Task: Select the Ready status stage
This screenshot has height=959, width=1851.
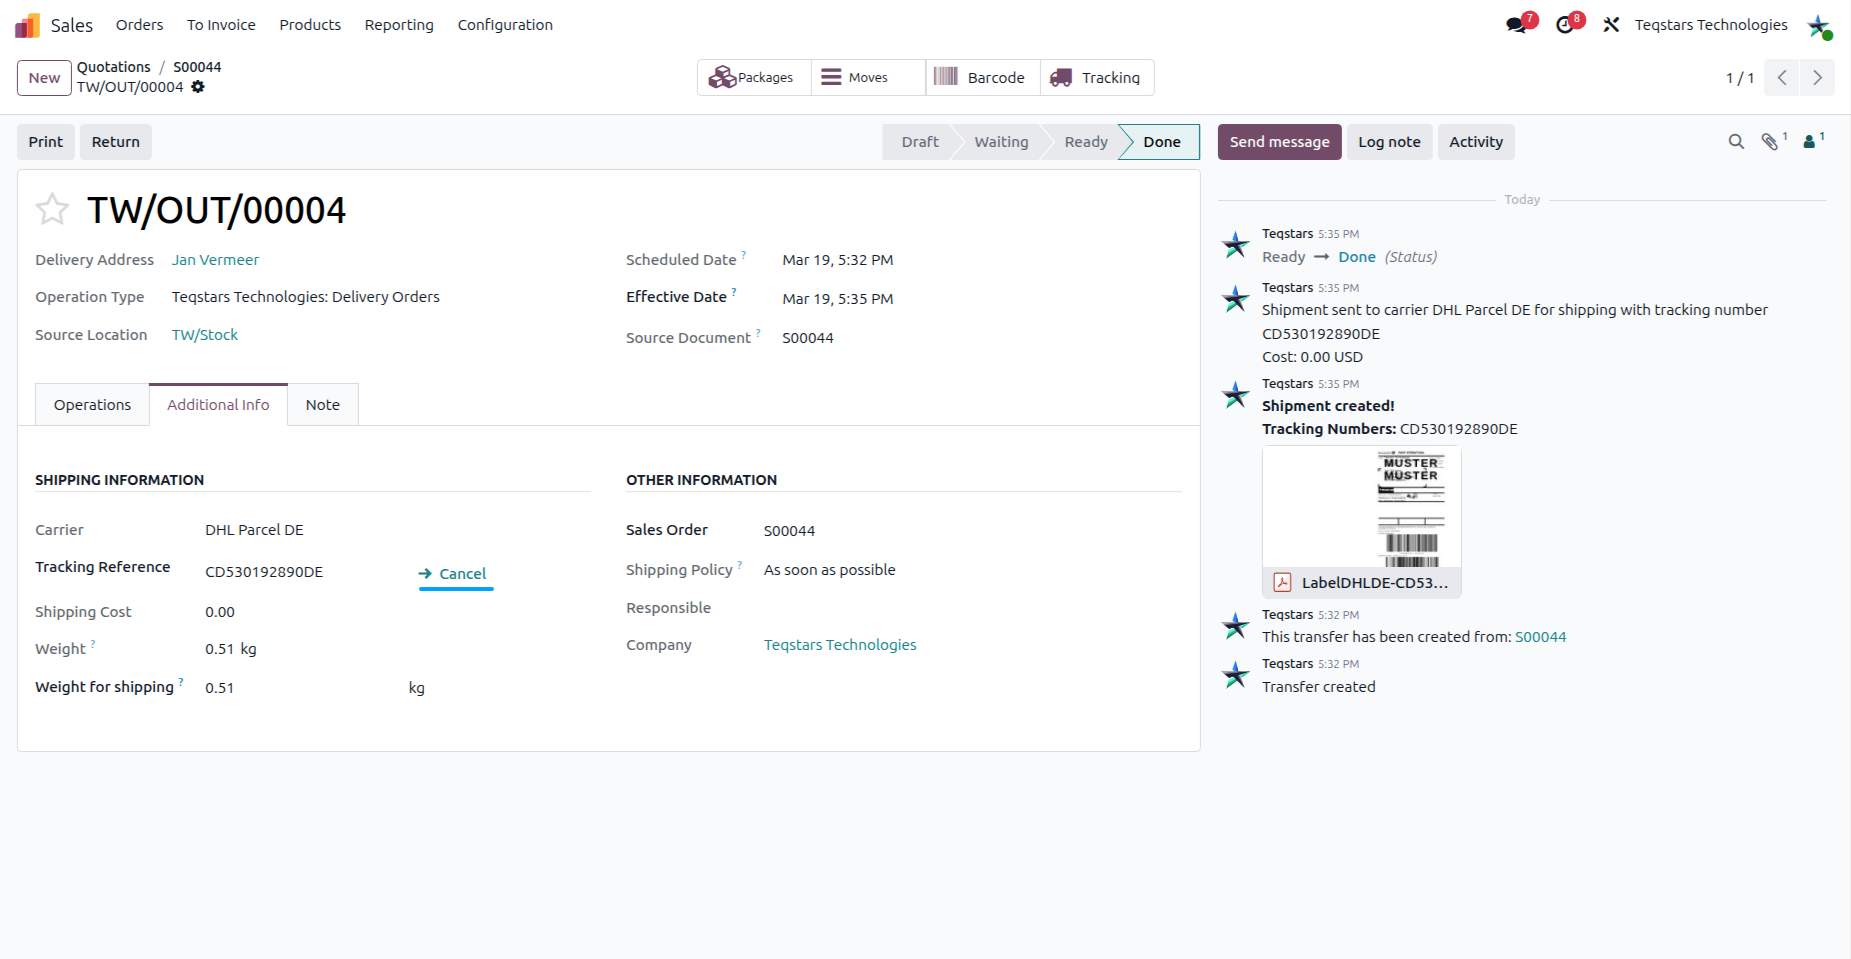Action: (1086, 142)
